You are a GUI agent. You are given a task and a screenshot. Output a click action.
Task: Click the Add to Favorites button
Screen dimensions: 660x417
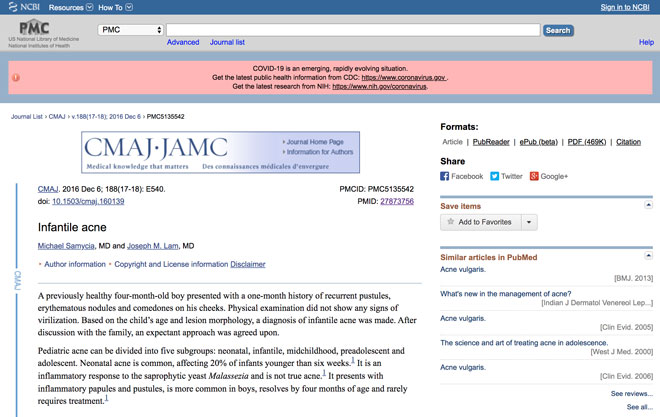(x=481, y=222)
